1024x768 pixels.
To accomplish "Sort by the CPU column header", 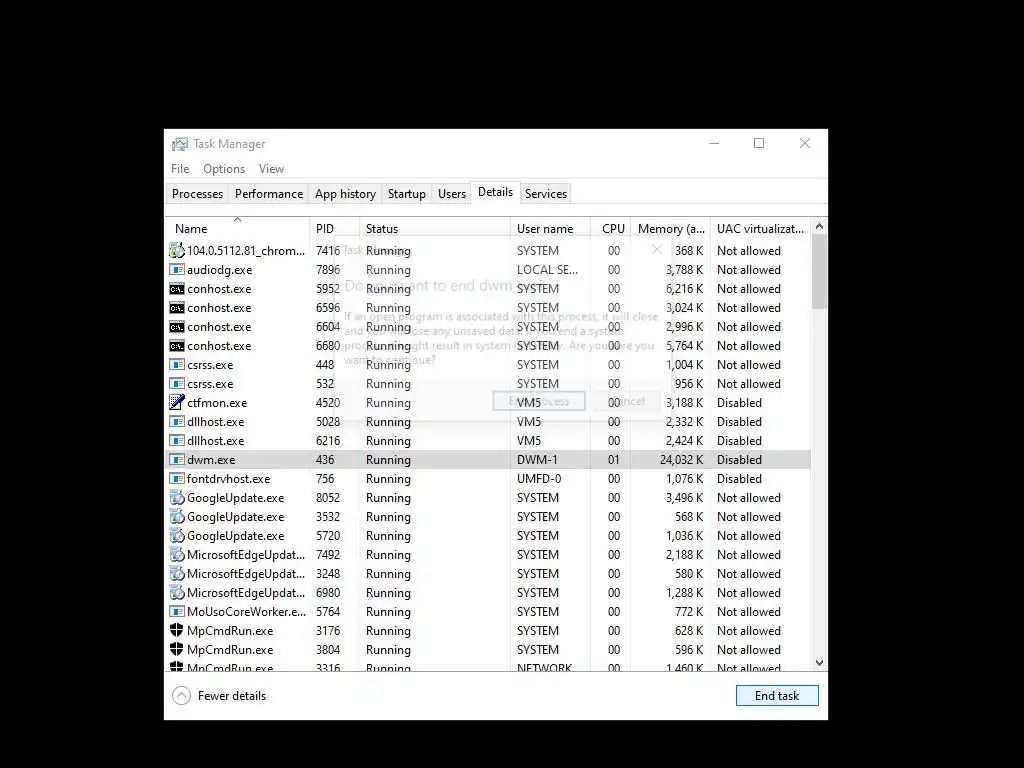I will 611,229.
